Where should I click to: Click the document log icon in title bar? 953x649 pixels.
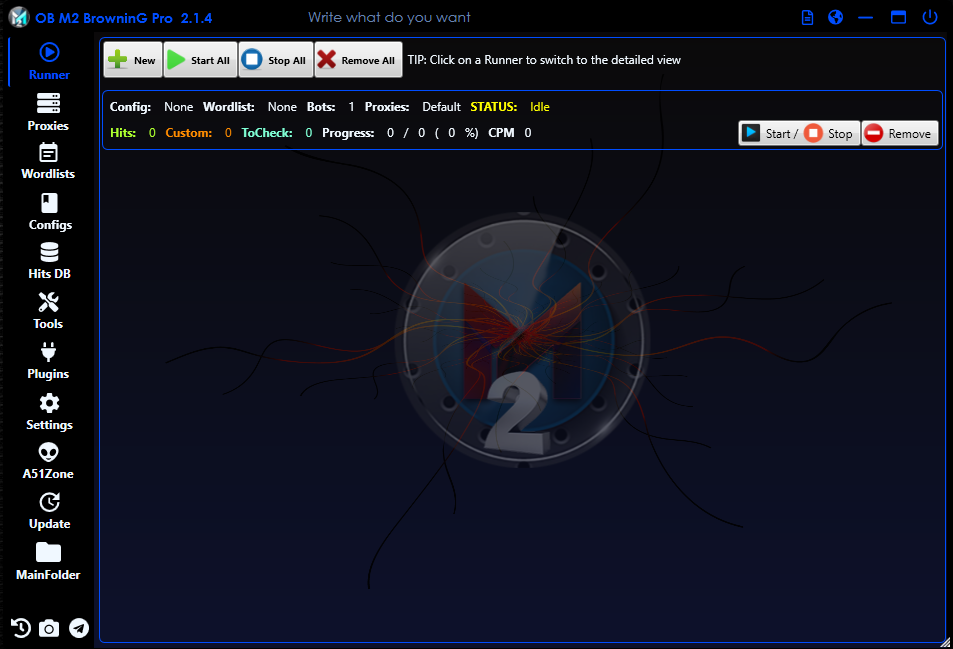pyautogui.click(x=807, y=18)
